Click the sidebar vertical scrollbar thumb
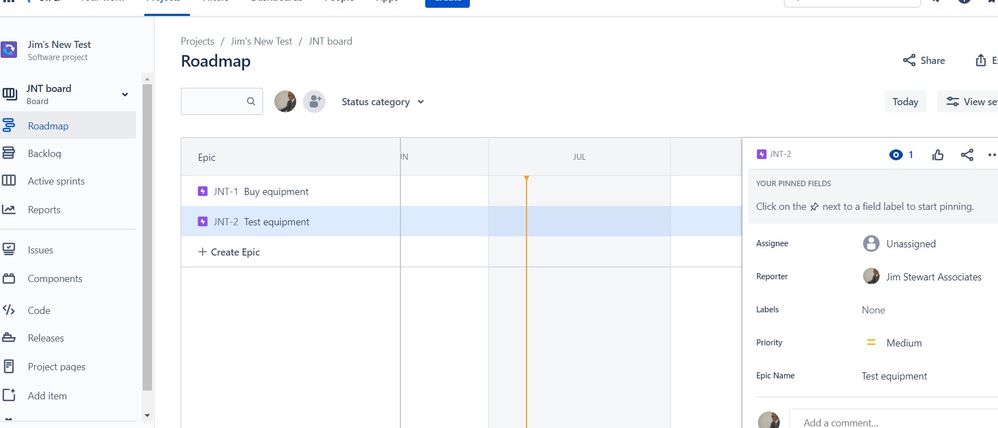 [147, 237]
